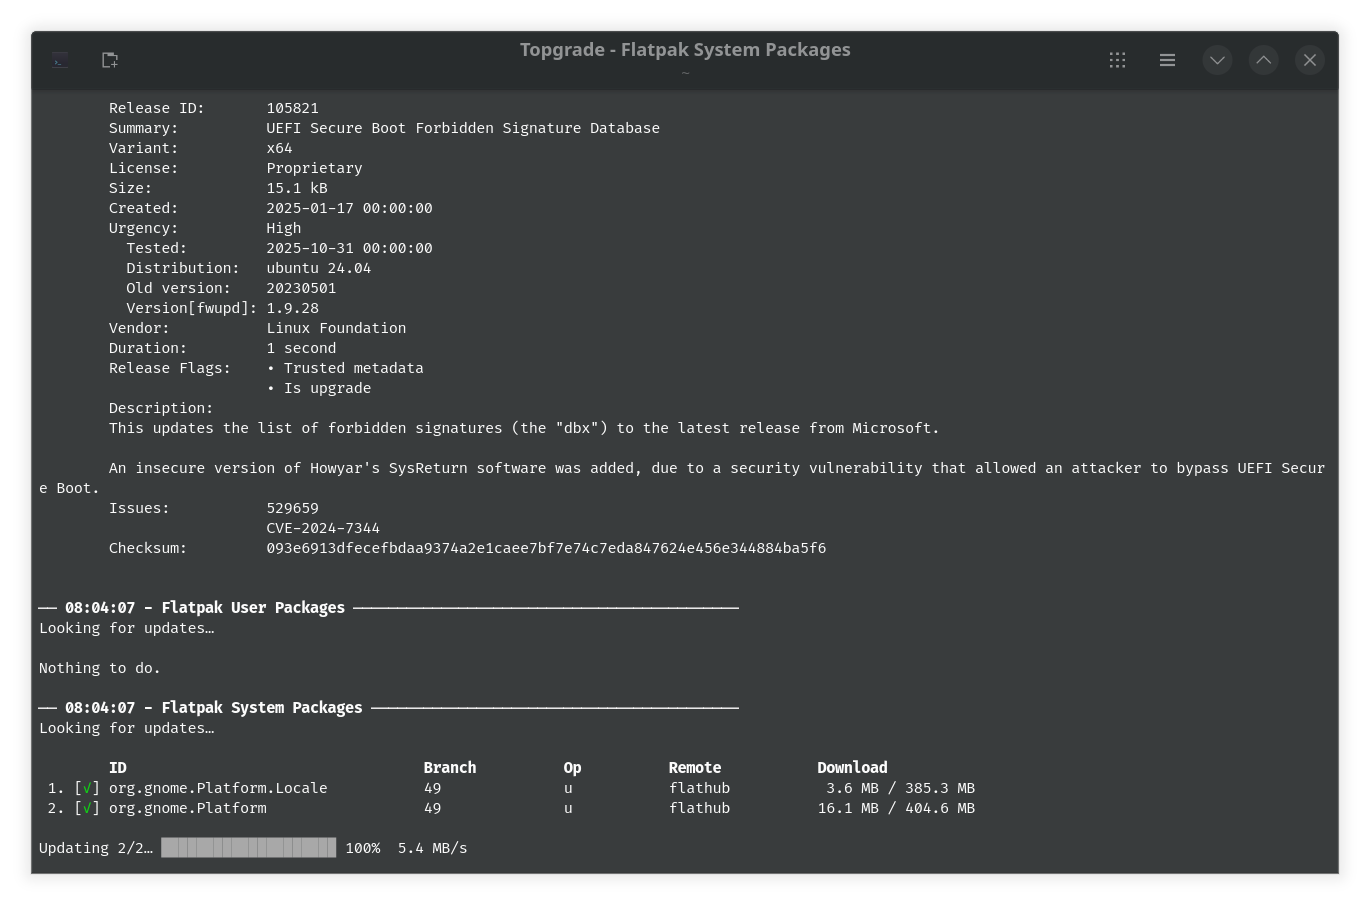
Task: Click the terminal profile icon in header
Action: pos(60,60)
